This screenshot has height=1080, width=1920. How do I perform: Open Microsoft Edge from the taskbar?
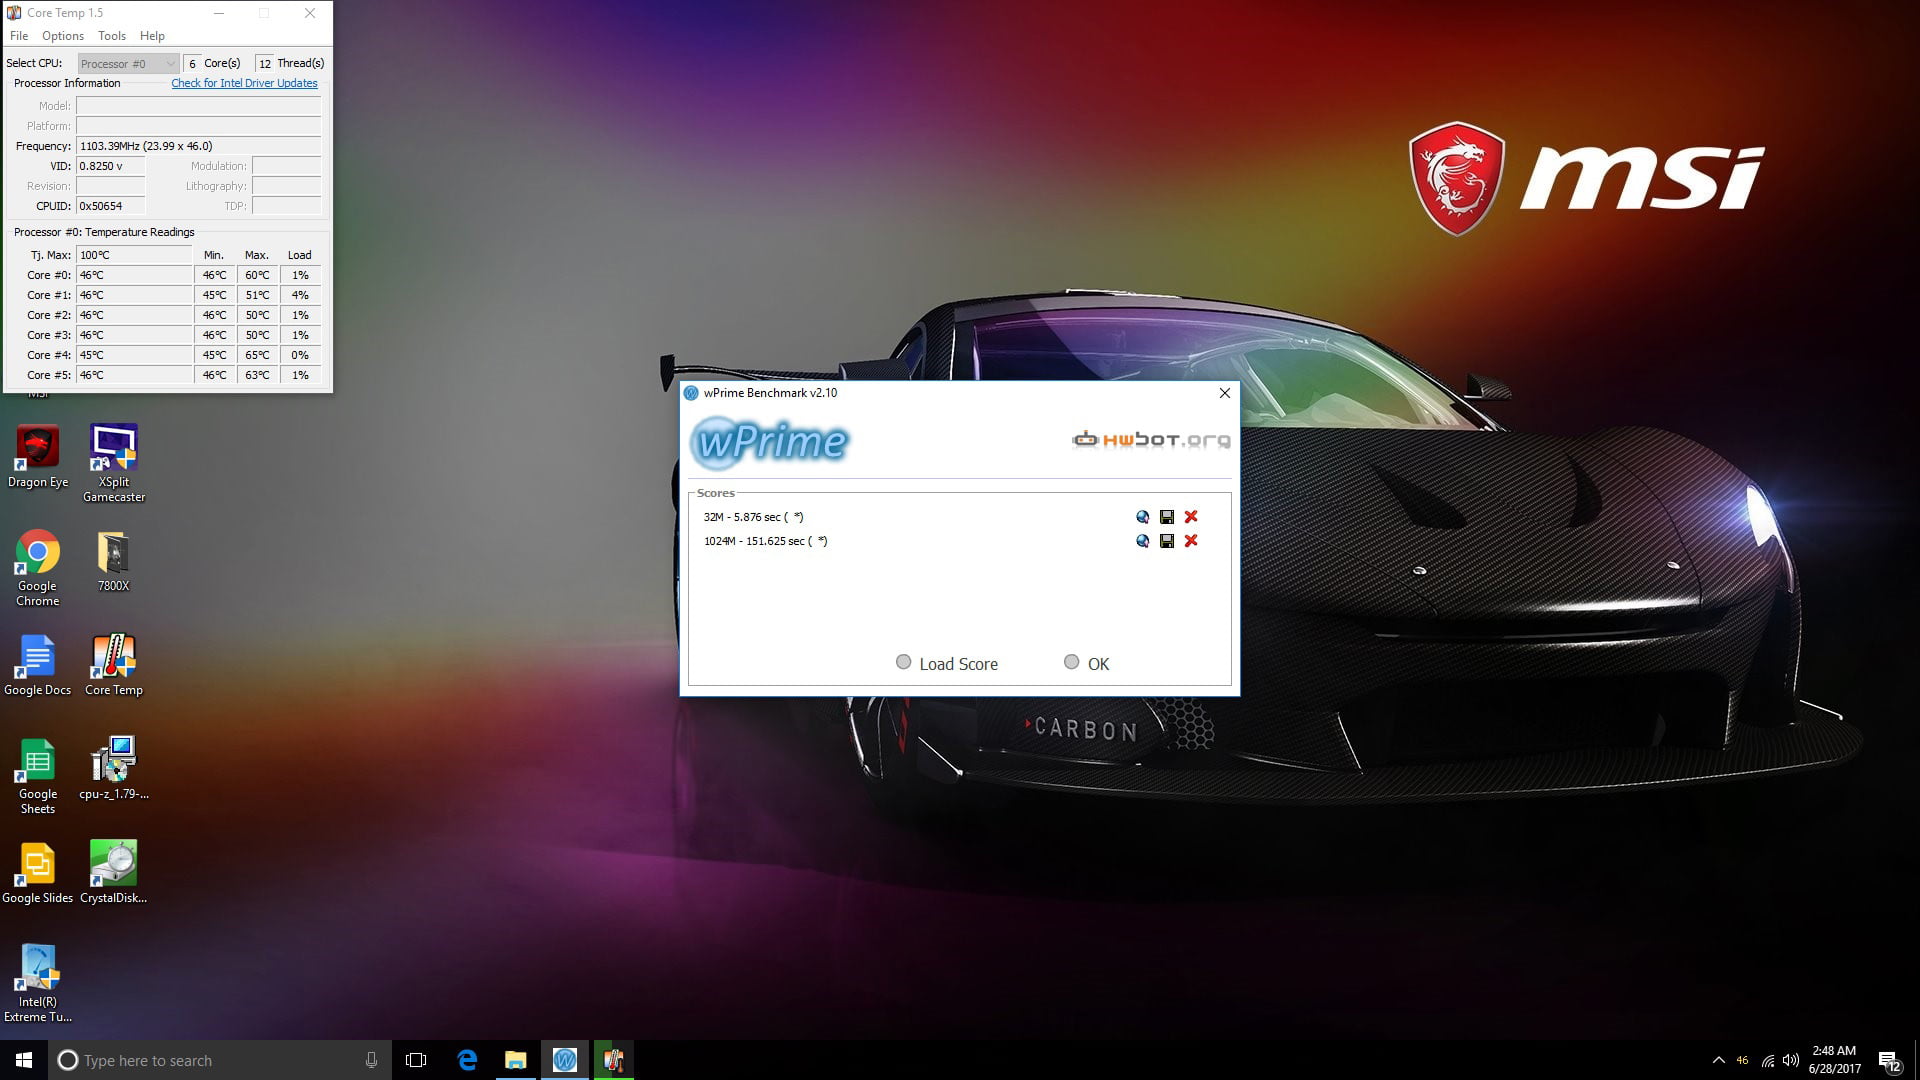pos(467,1060)
